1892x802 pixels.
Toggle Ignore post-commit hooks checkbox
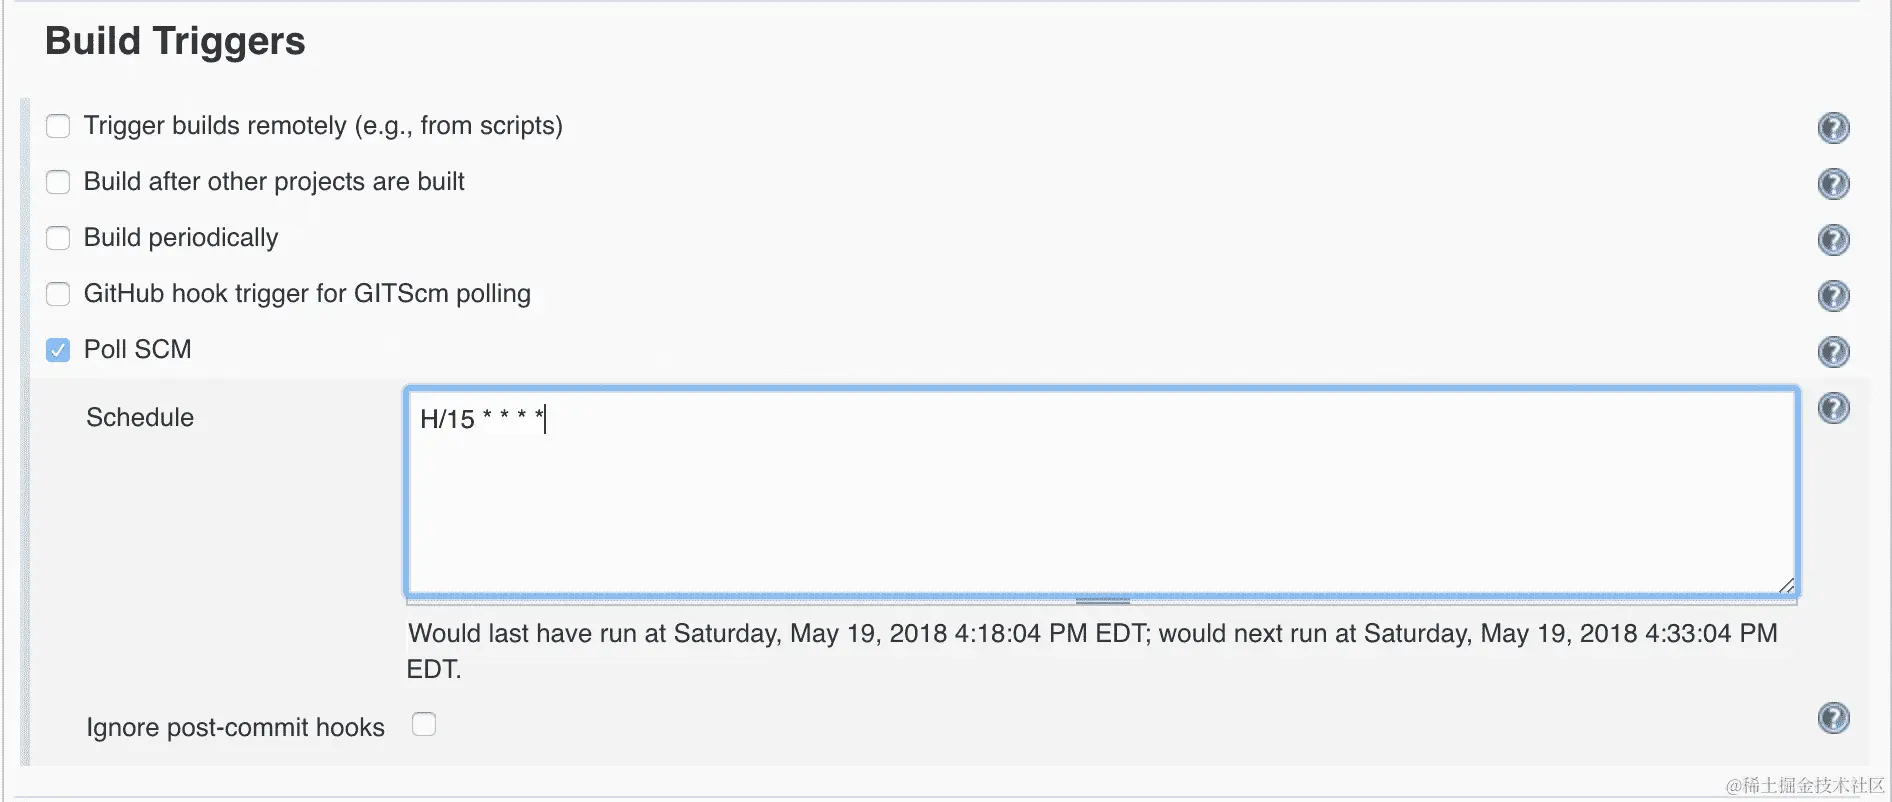coord(424,724)
